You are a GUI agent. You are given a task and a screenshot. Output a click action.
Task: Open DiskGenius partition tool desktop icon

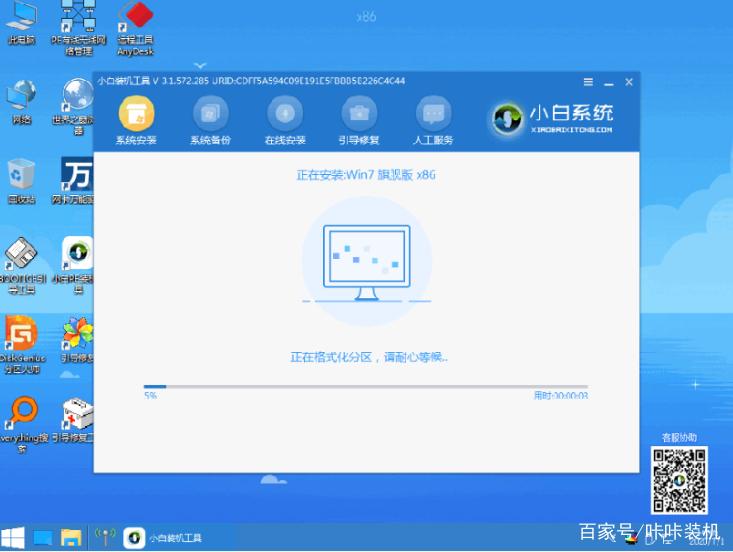point(22,345)
